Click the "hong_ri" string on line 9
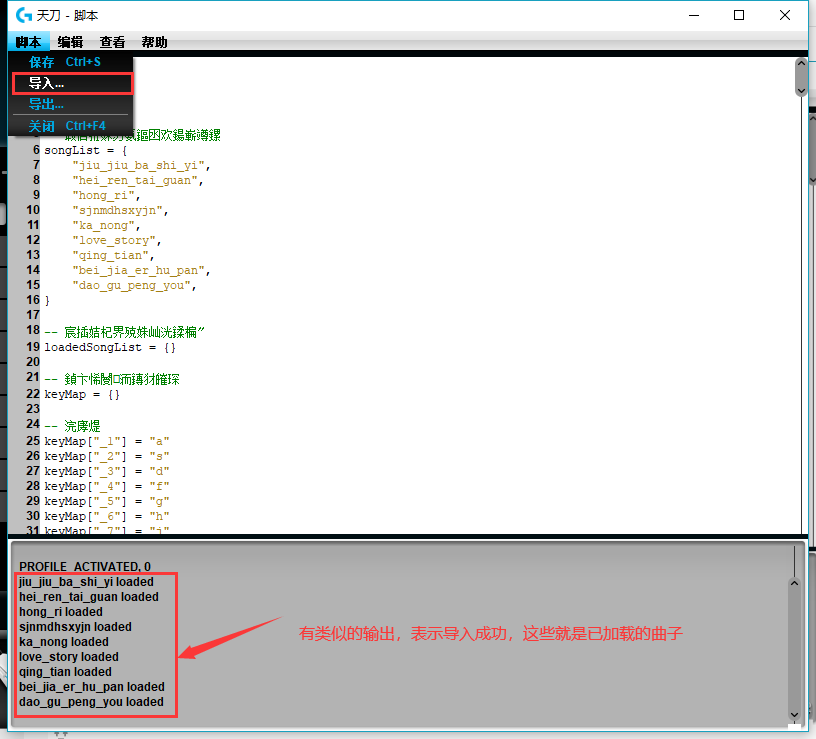This screenshot has width=816, height=739. (x=104, y=196)
